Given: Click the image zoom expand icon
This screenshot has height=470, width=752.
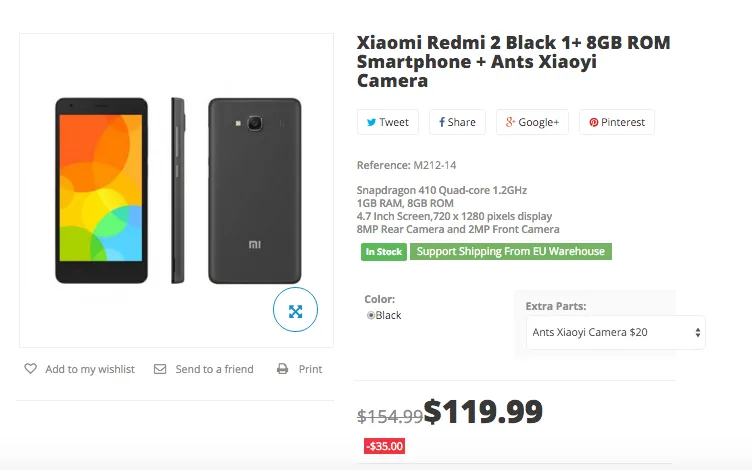Looking at the screenshot, I should [x=295, y=312].
